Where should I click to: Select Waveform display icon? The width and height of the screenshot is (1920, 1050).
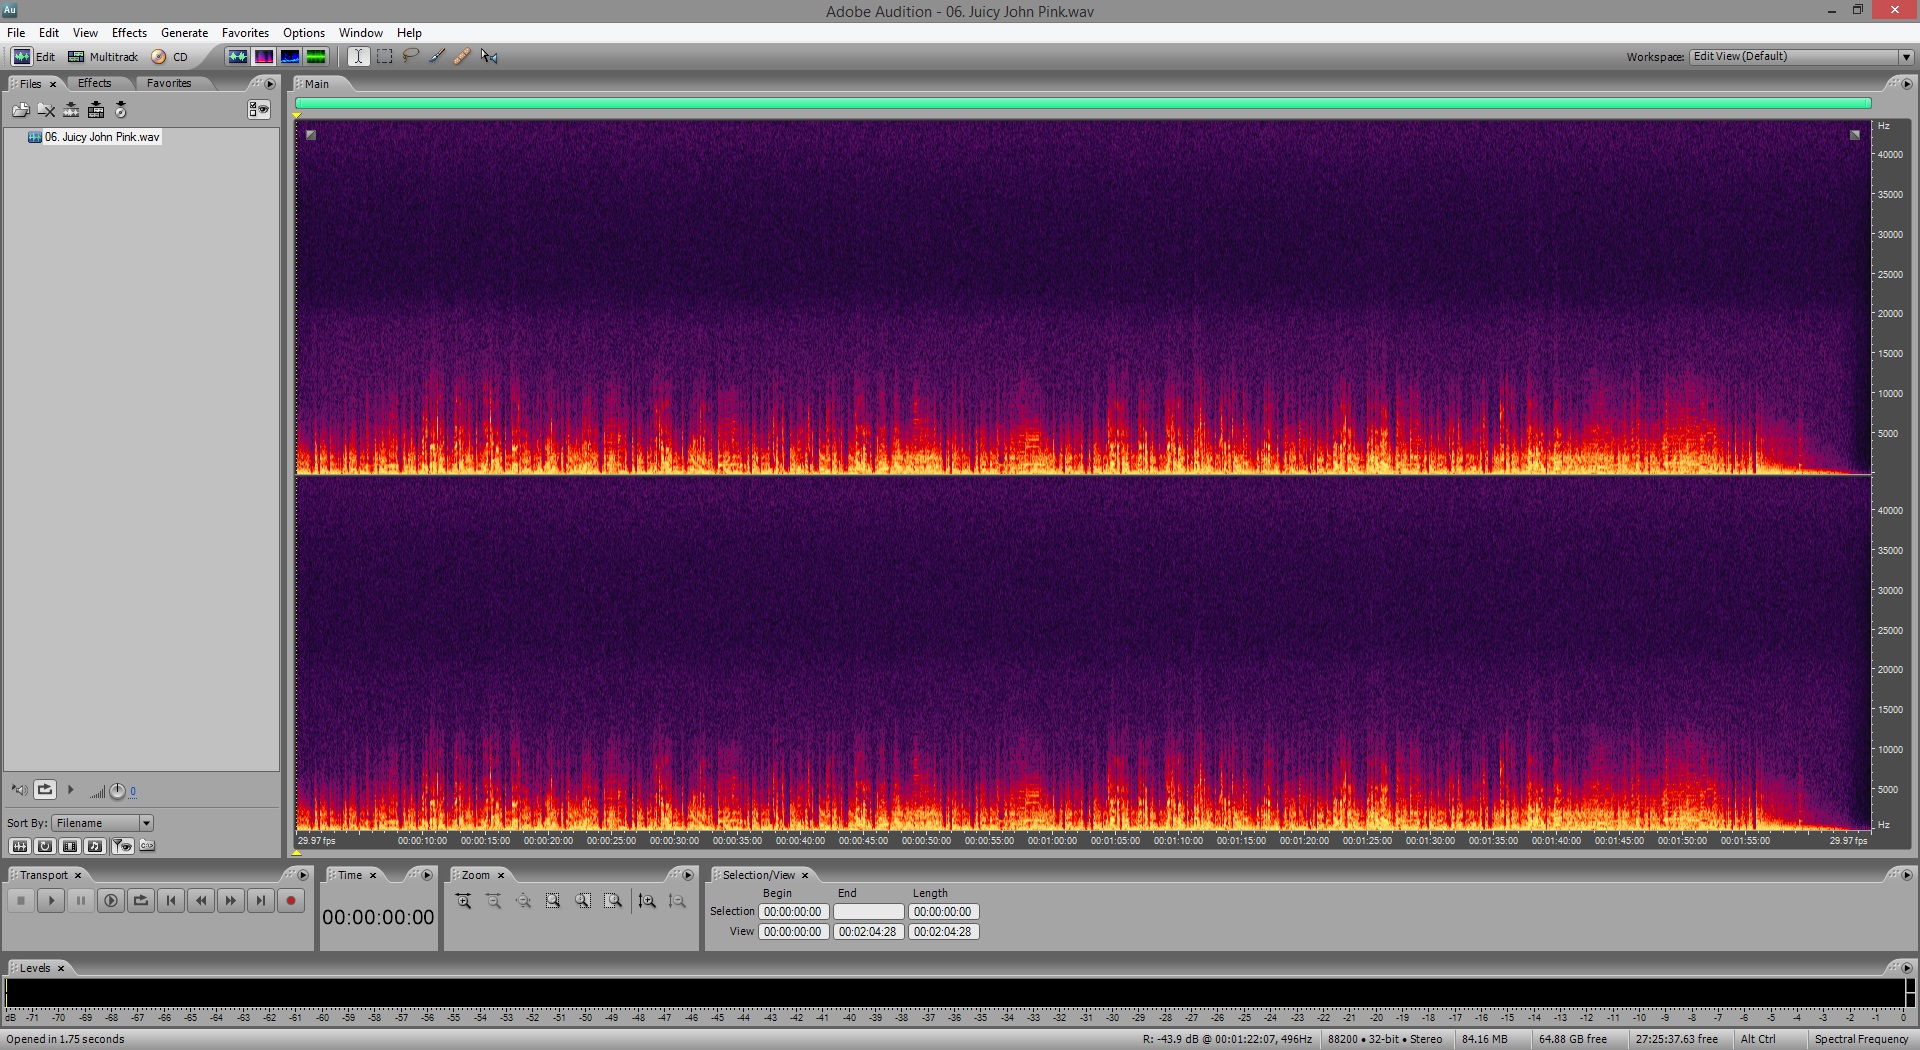238,57
